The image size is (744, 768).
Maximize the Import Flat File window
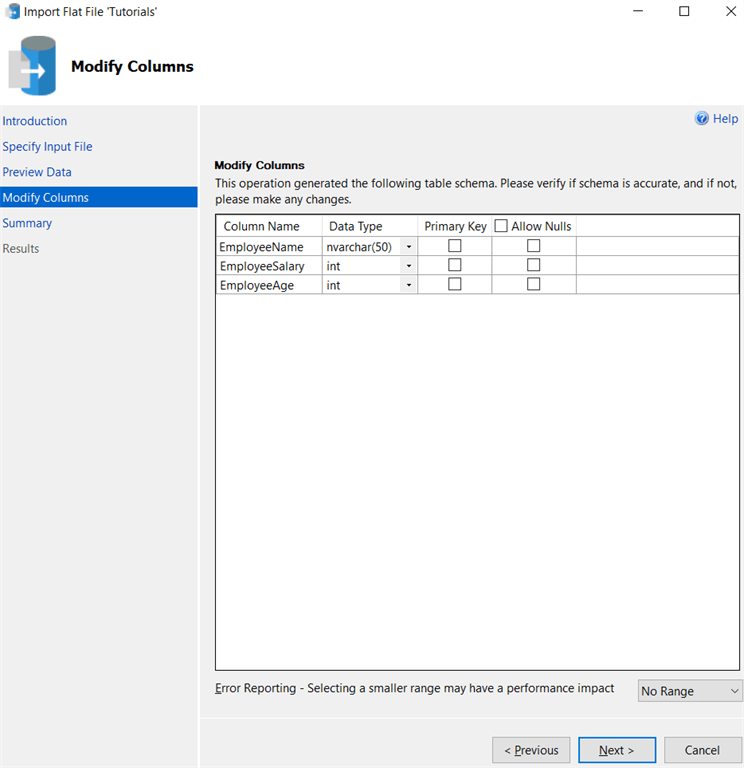pos(684,11)
